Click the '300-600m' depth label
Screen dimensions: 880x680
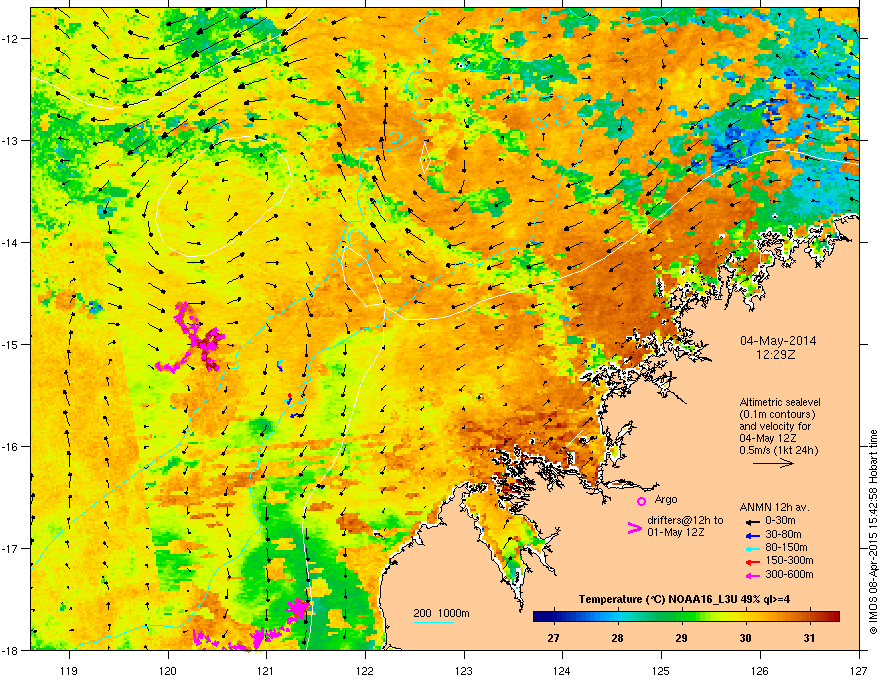(789, 574)
